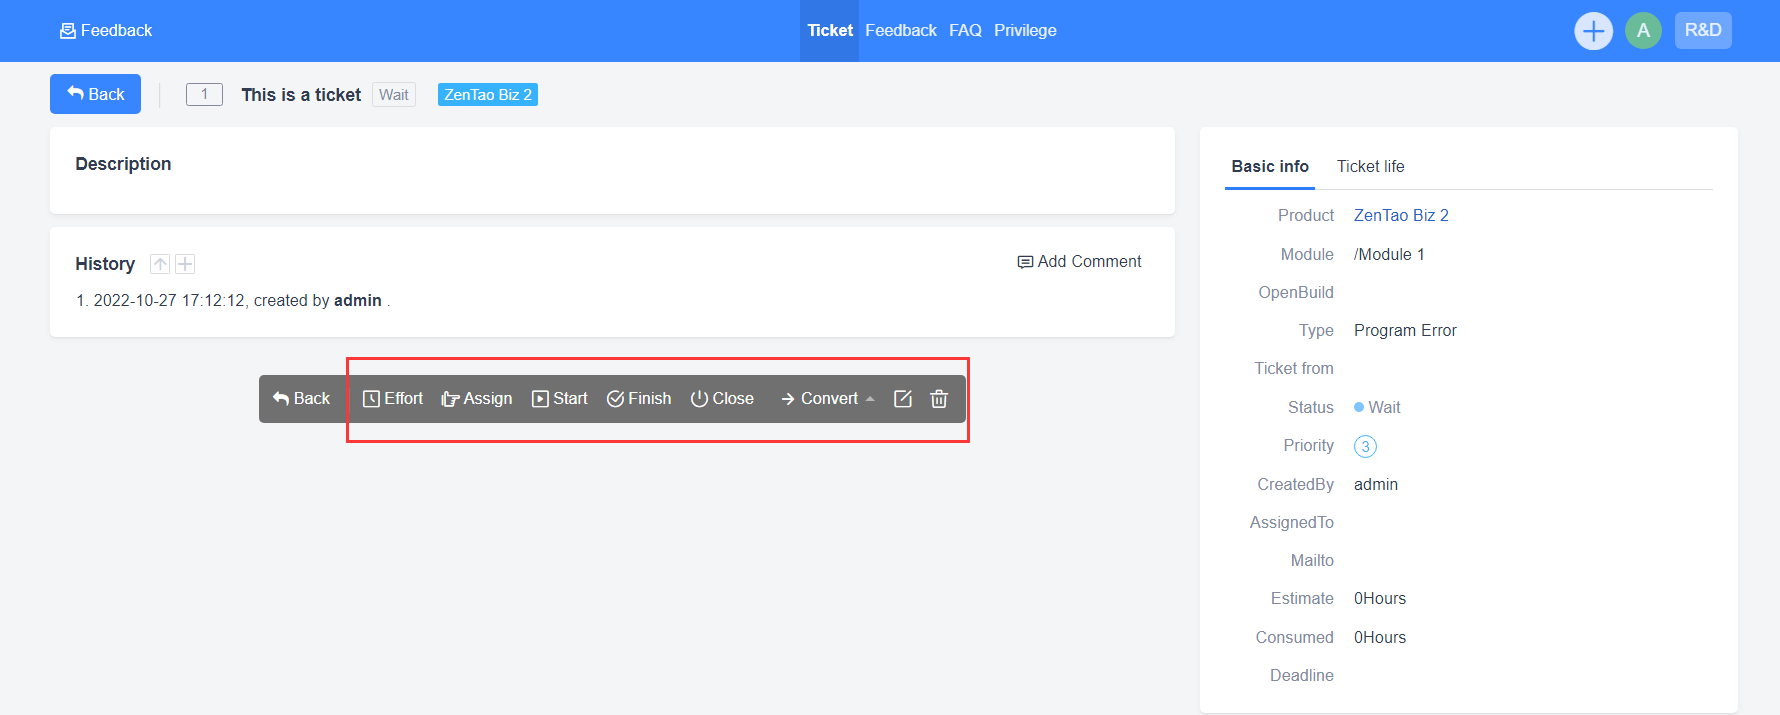
Task: Expand all history entries with plus icon
Action: (185, 264)
